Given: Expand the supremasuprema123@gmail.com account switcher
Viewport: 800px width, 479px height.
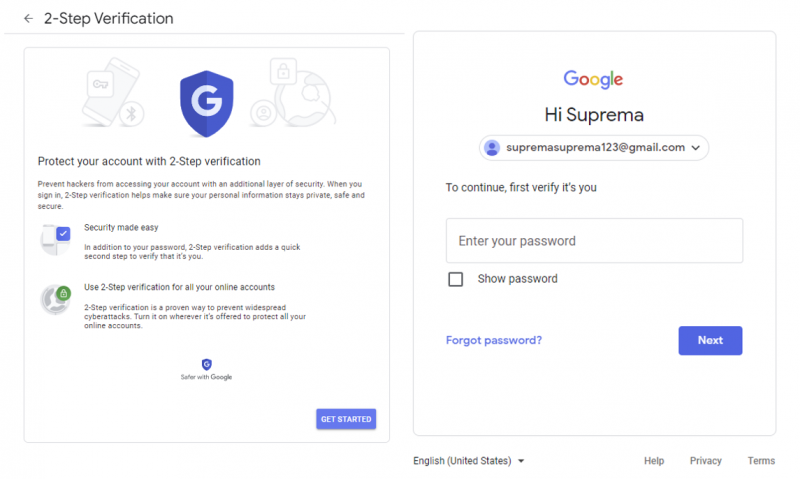Looking at the screenshot, I should tap(594, 148).
